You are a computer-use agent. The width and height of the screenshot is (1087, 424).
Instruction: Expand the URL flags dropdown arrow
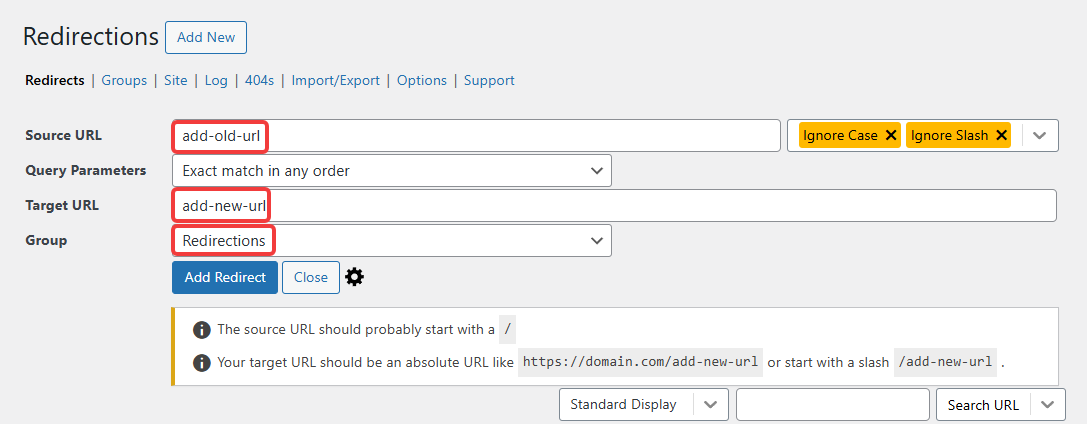point(1039,136)
